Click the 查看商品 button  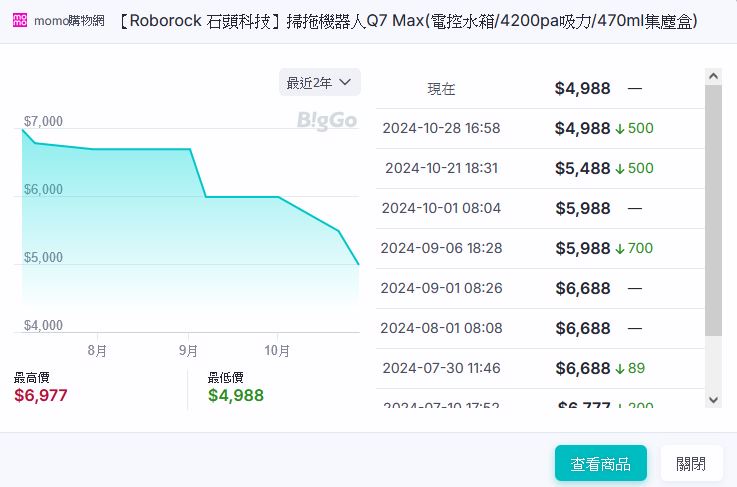pos(600,464)
